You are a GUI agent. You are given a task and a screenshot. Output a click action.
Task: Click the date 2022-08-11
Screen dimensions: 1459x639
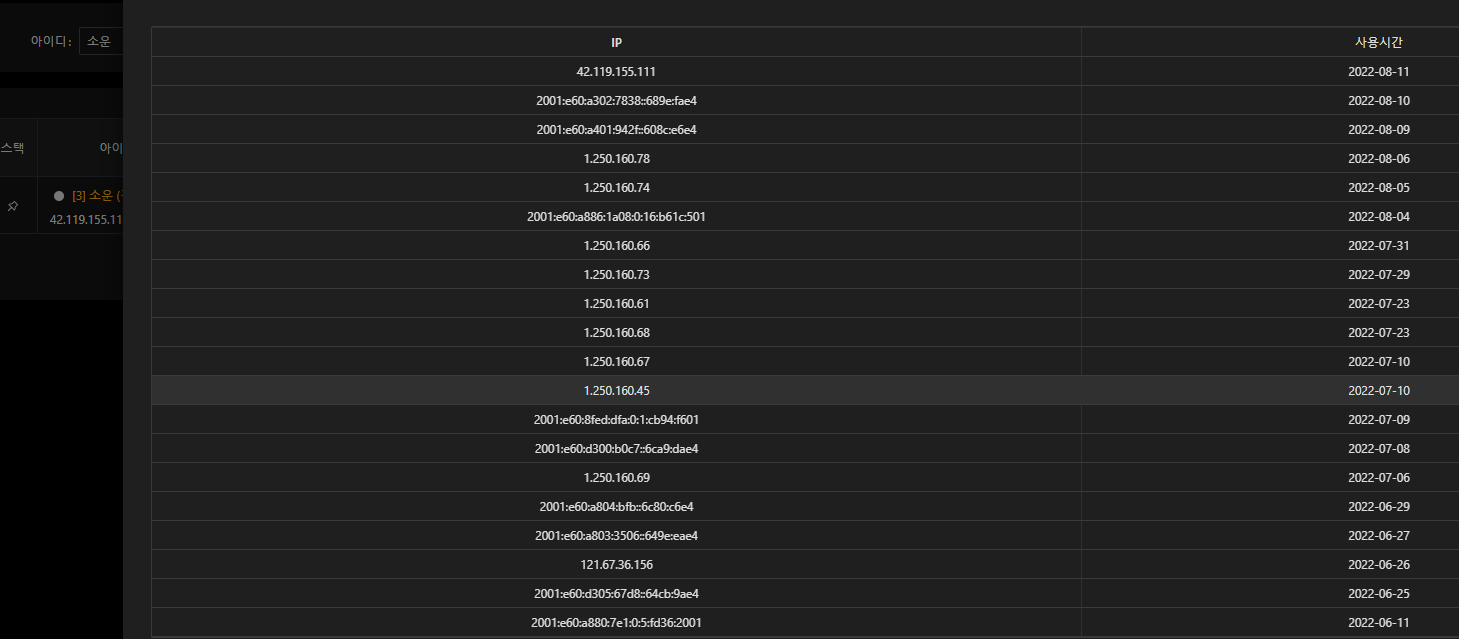pyautogui.click(x=1378, y=71)
